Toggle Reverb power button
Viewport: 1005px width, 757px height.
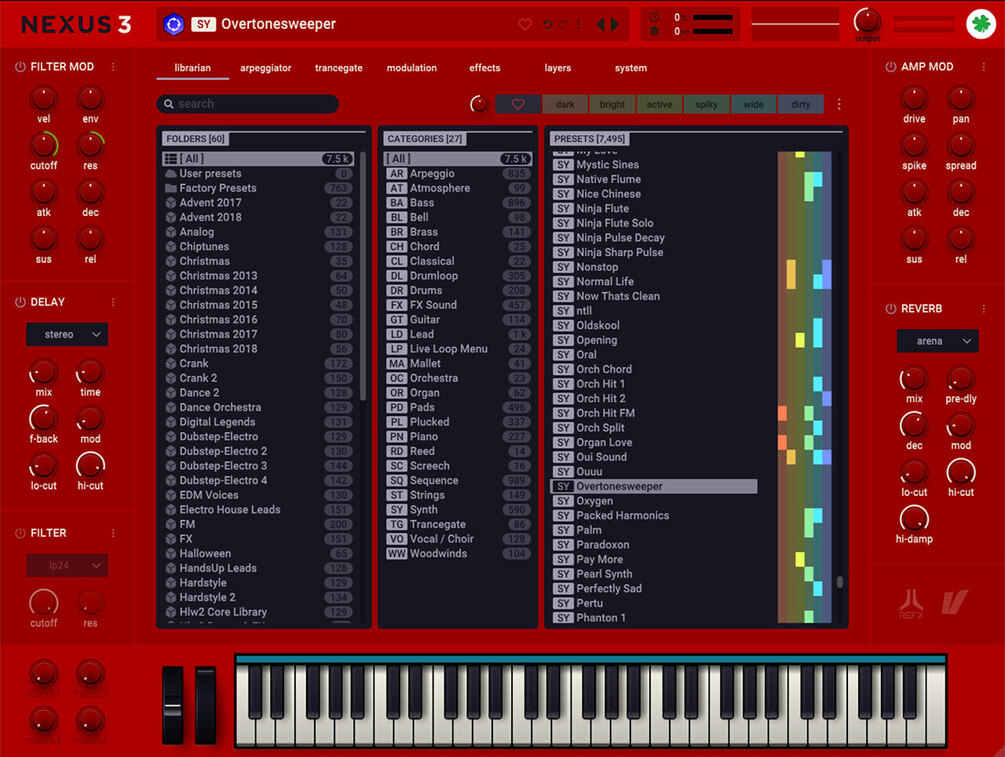[890, 308]
